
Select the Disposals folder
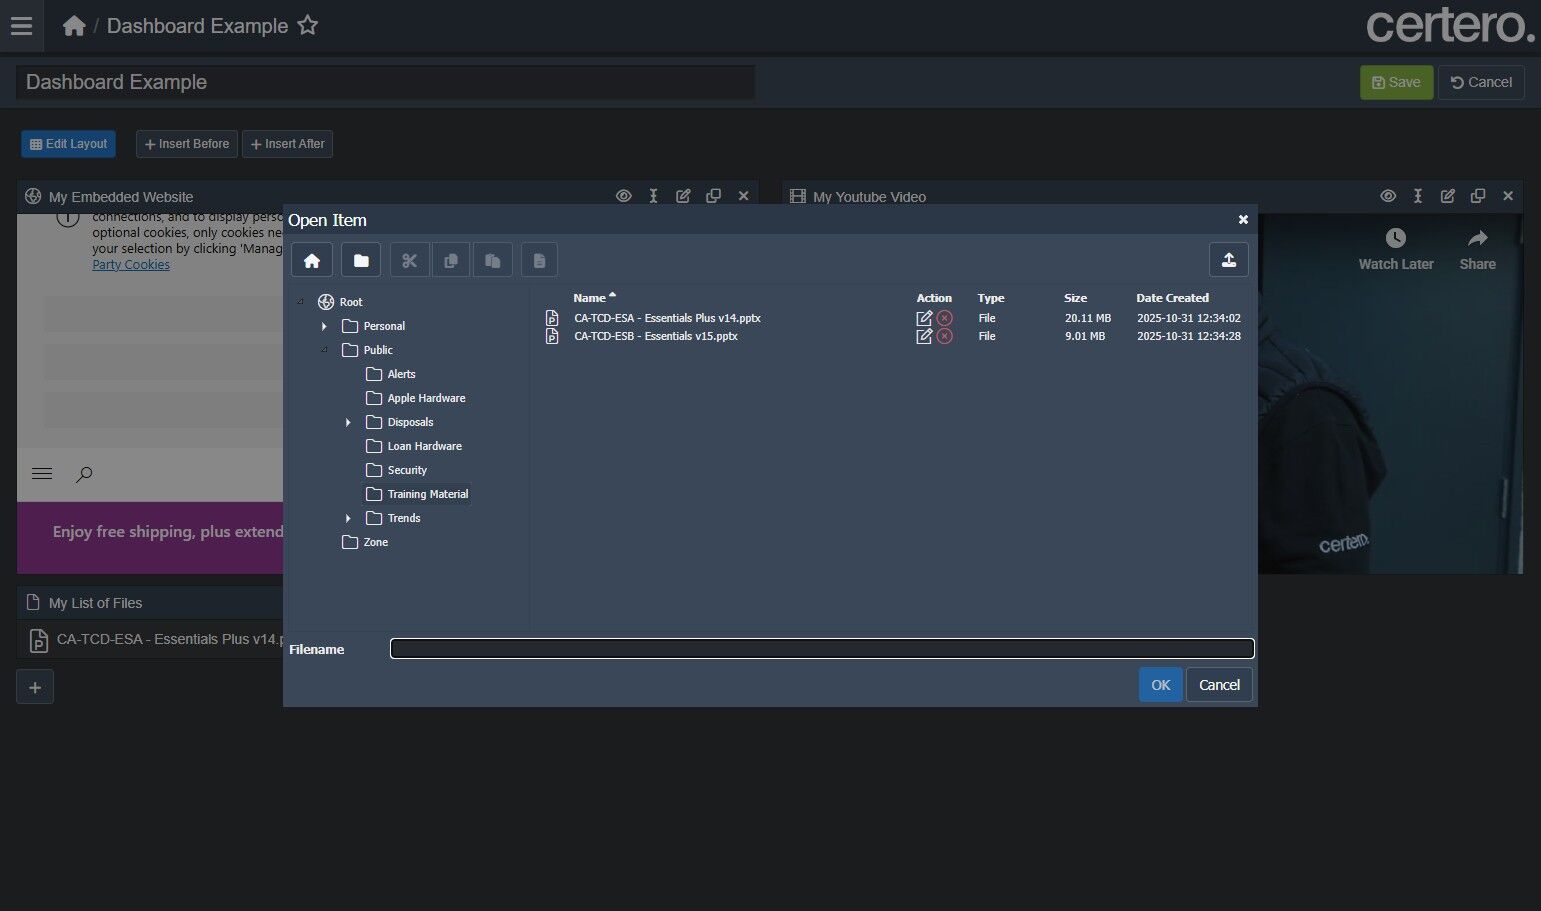pyautogui.click(x=410, y=422)
